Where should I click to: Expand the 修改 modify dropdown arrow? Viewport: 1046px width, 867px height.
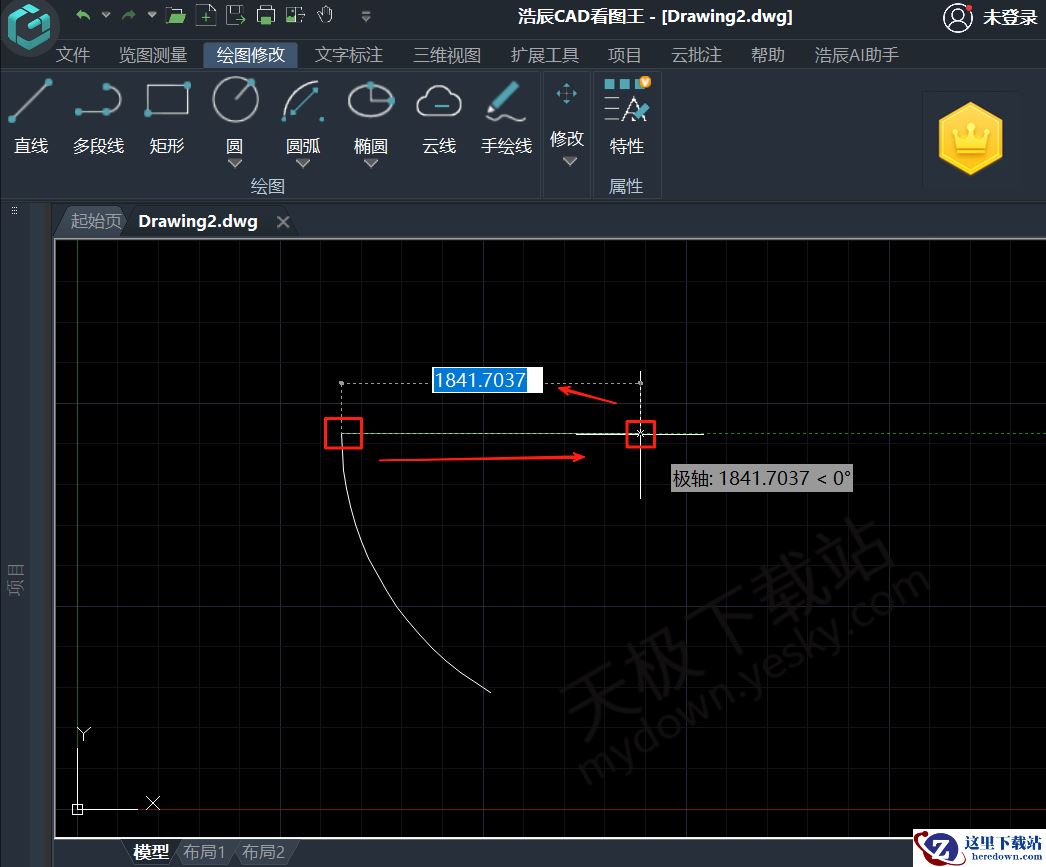(x=569, y=161)
